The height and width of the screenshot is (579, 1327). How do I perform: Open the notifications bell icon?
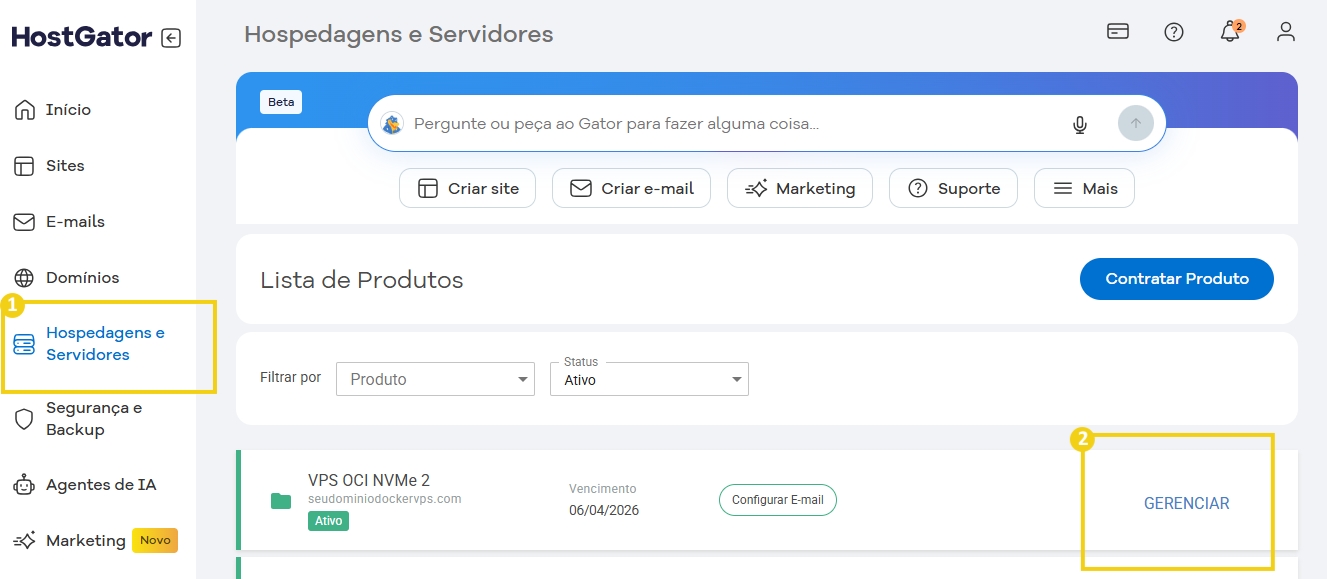tap(1229, 32)
